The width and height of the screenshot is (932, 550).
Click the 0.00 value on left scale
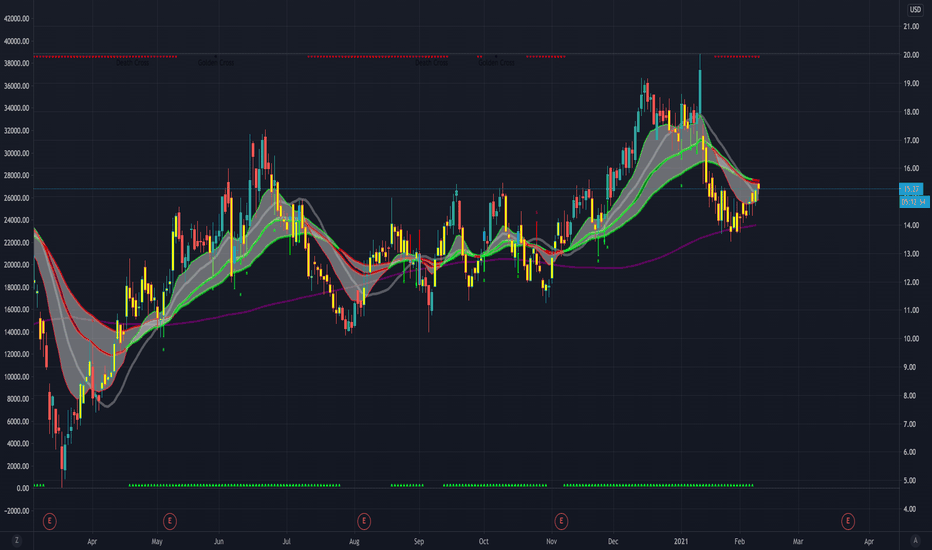(x=23, y=488)
